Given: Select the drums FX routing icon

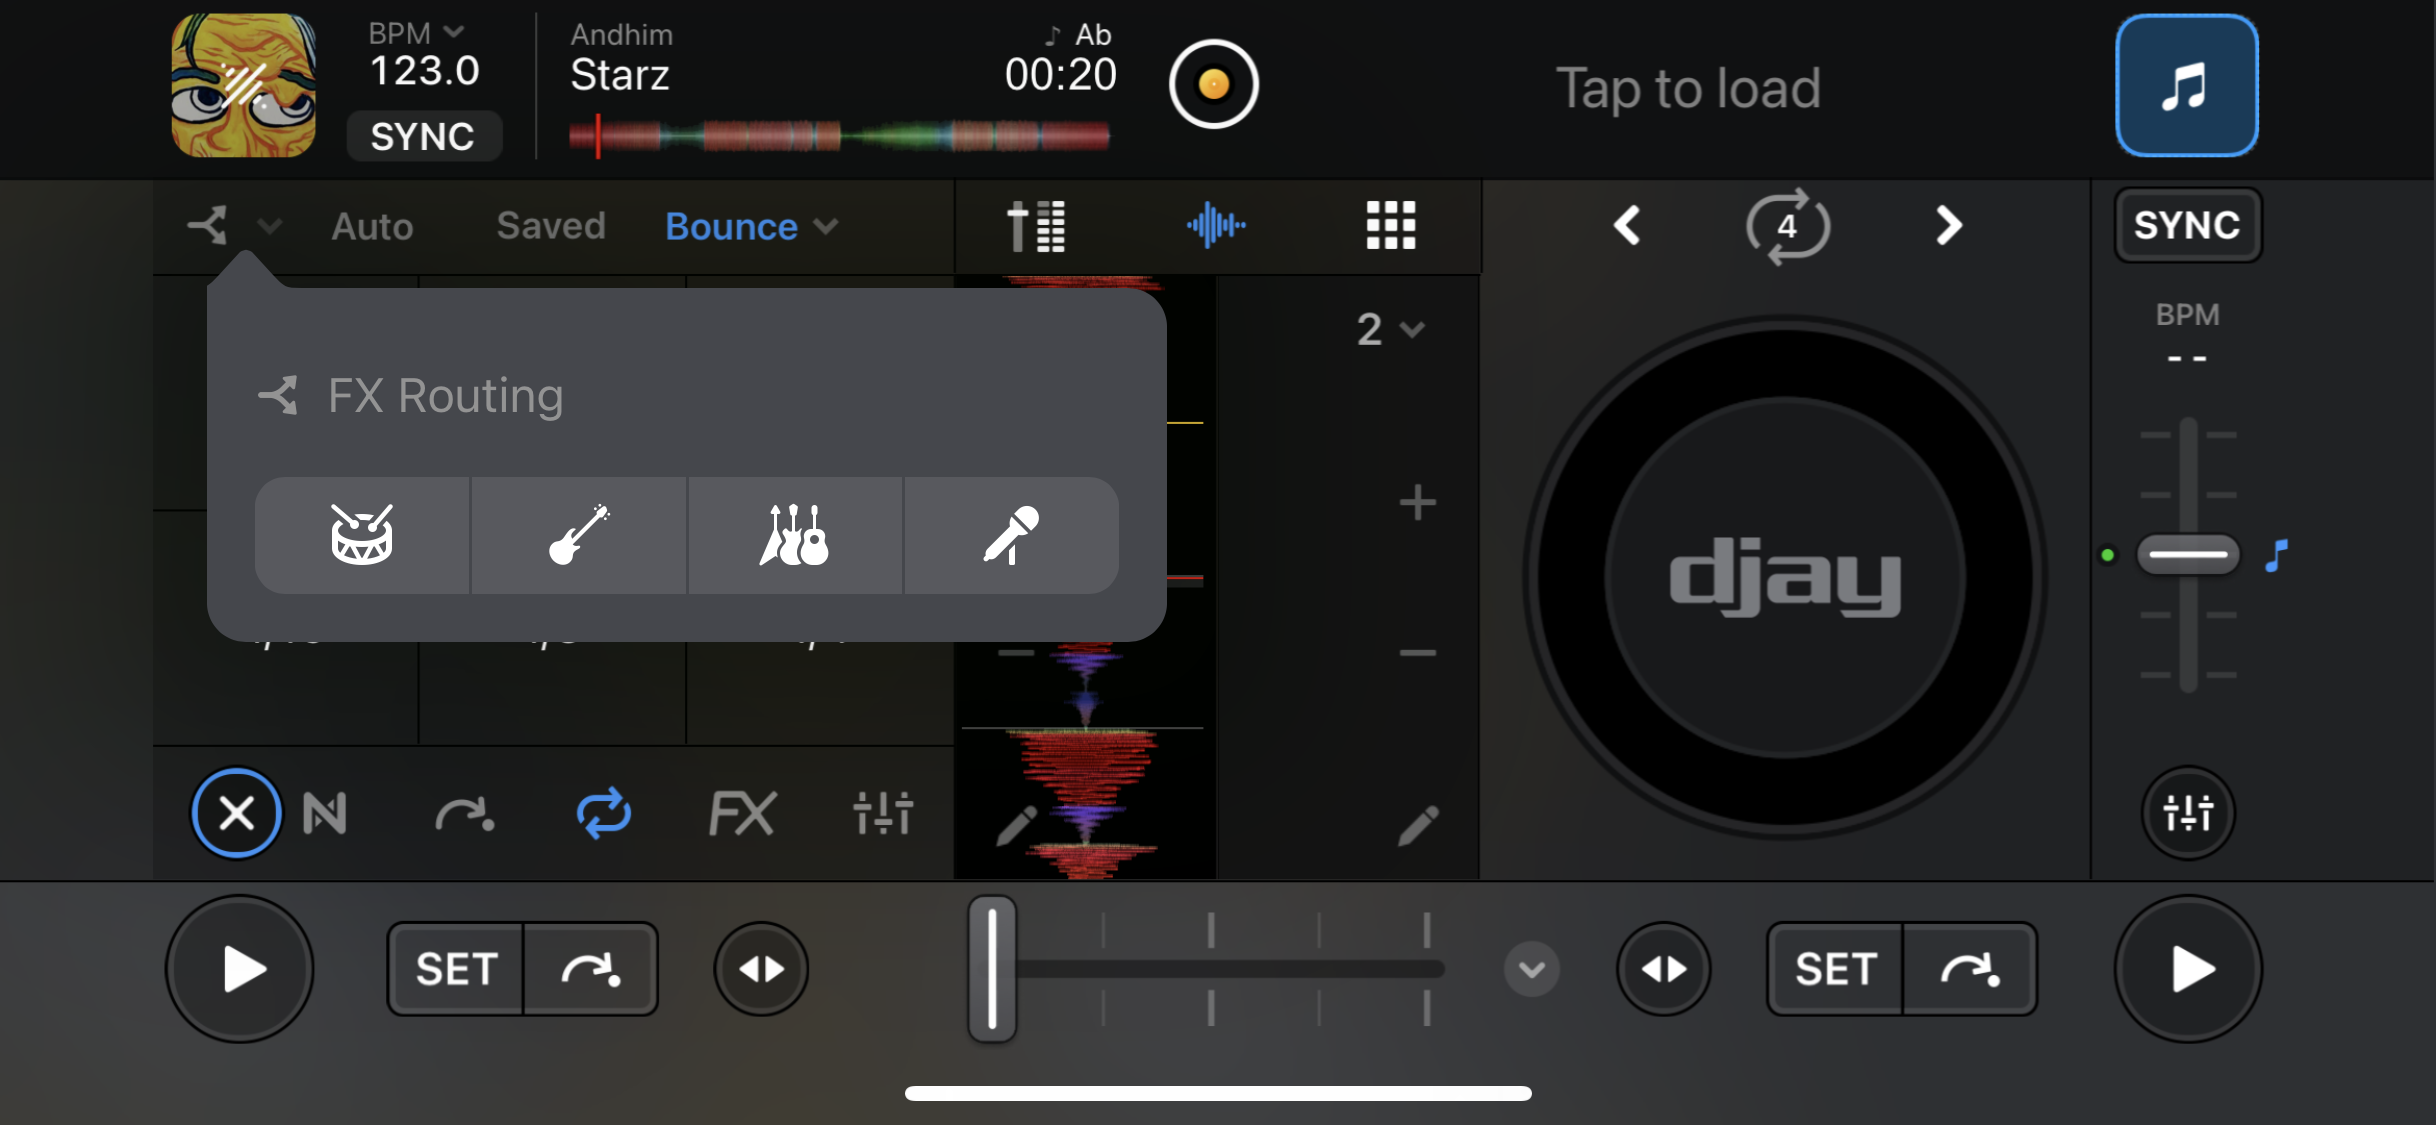Looking at the screenshot, I should pos(361,536).
